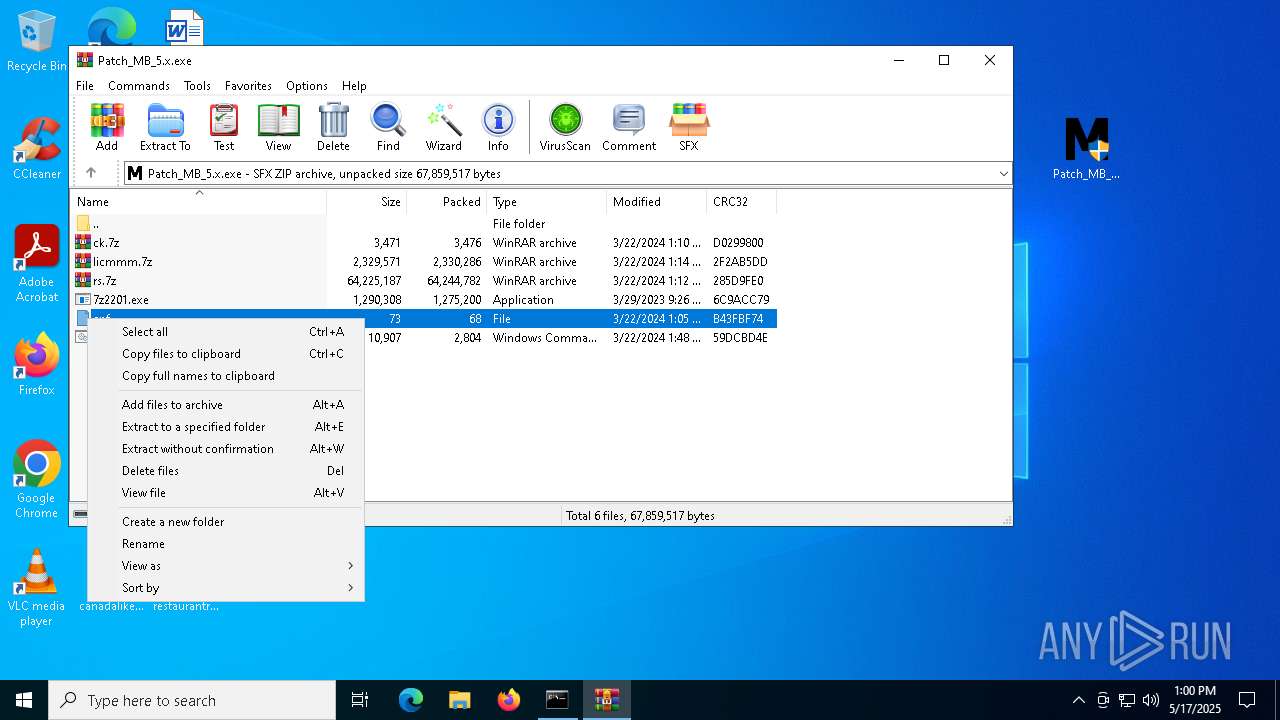Select the Recycle Bin desktop icon
Viewport: 1280px width, 720px height.
tap(37, 42)
